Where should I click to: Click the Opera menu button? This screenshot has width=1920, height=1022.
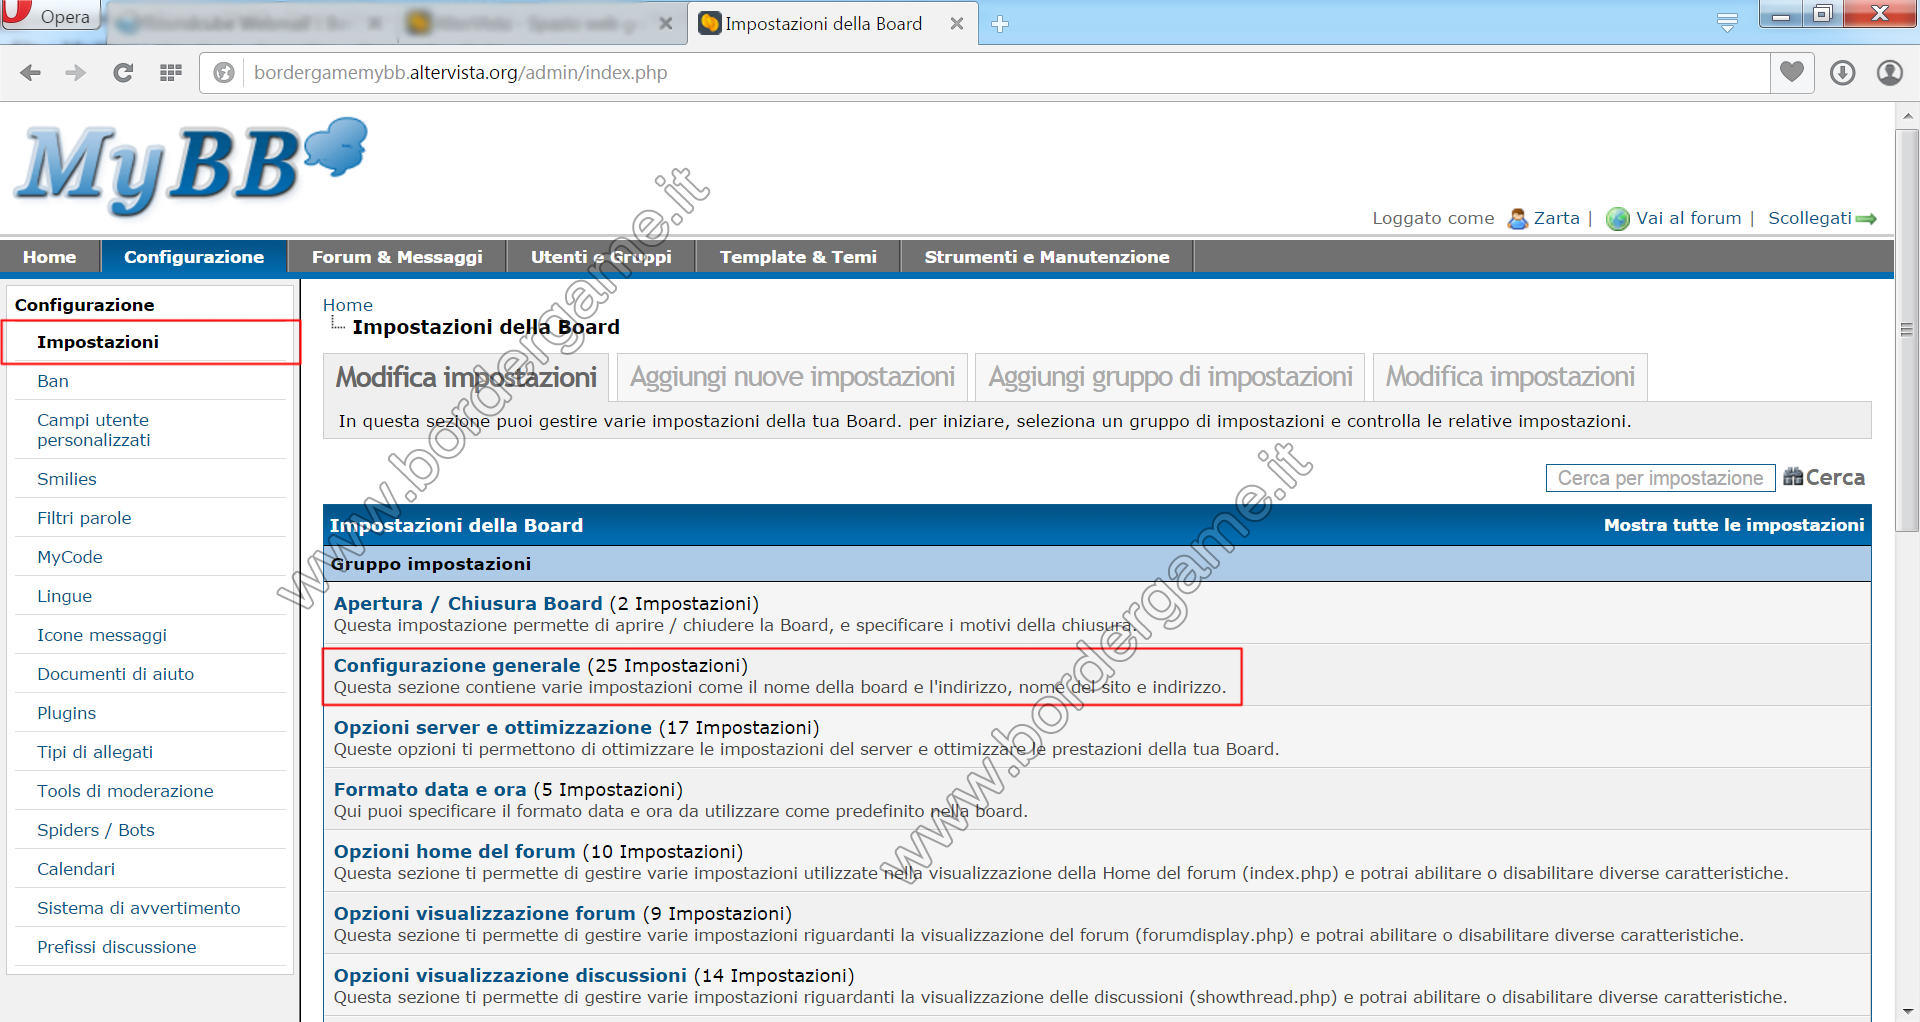[51, 15]
